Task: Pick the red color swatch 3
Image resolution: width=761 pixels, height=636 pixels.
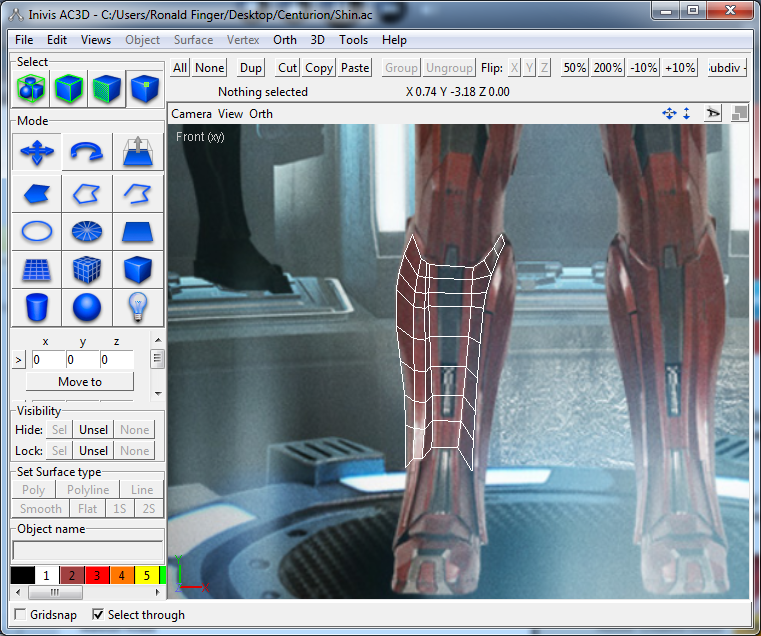Action: pyautogui.click(x=97, y=575)
